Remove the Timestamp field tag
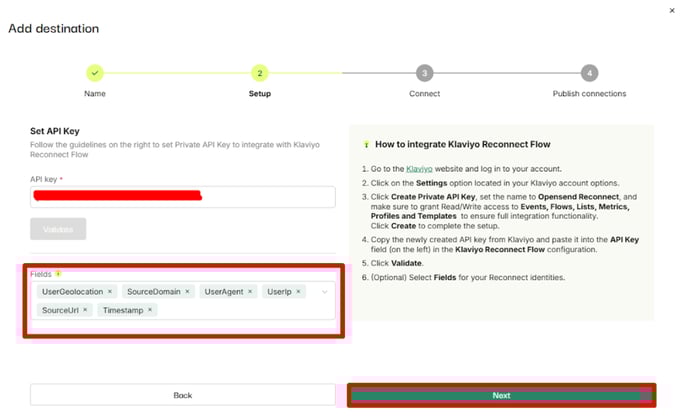 click(x=150, y=310)
